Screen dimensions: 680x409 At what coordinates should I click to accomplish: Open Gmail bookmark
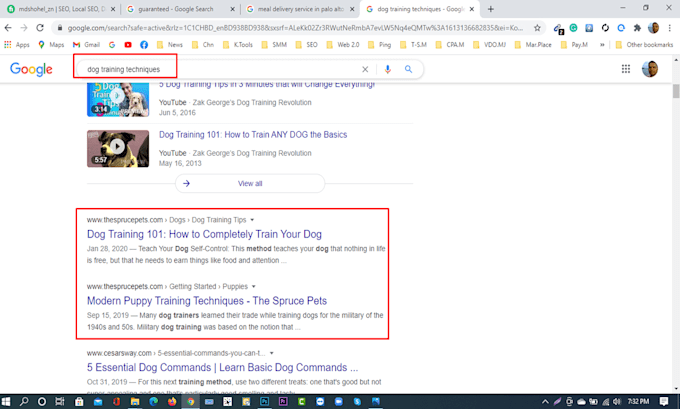86,45
